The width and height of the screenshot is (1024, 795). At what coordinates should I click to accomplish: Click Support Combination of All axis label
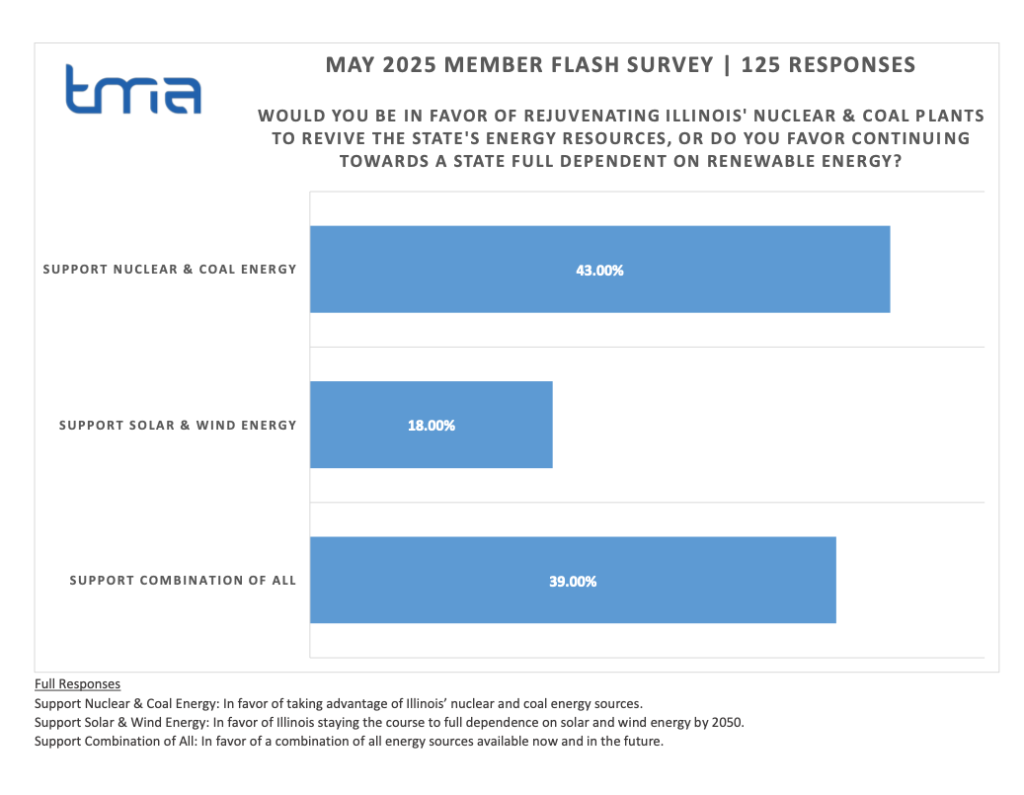[183, 580]
